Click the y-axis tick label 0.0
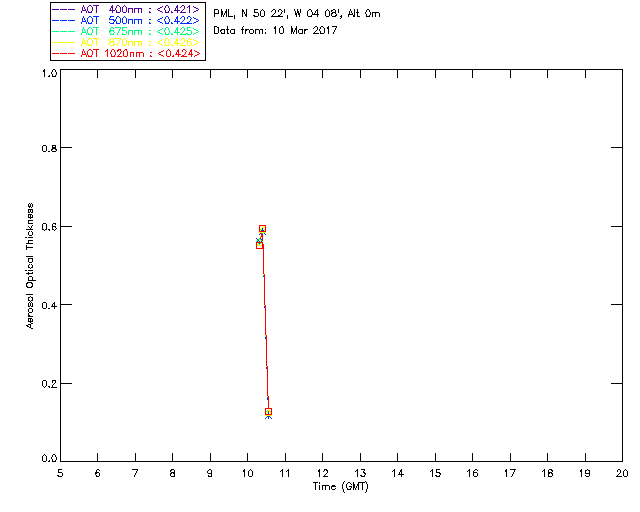Screen dimensions: 640x512 click(x=49, y=459)
